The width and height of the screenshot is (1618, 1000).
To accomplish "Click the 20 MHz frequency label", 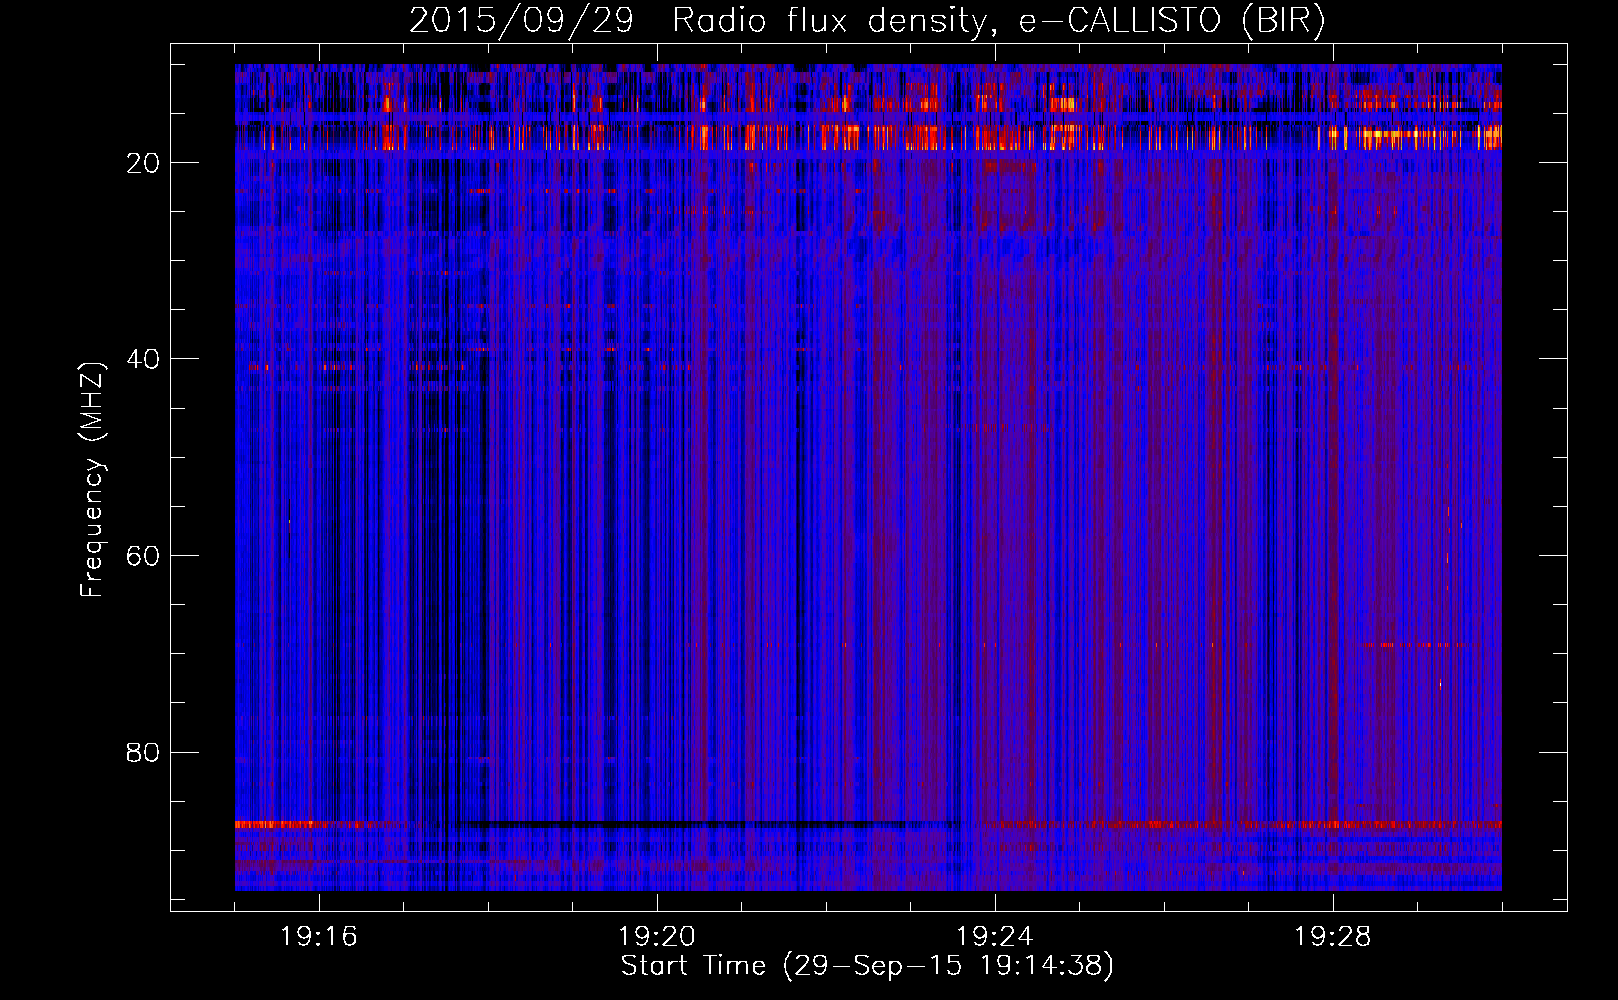I will pyautogui.click(x=143, y=163).
